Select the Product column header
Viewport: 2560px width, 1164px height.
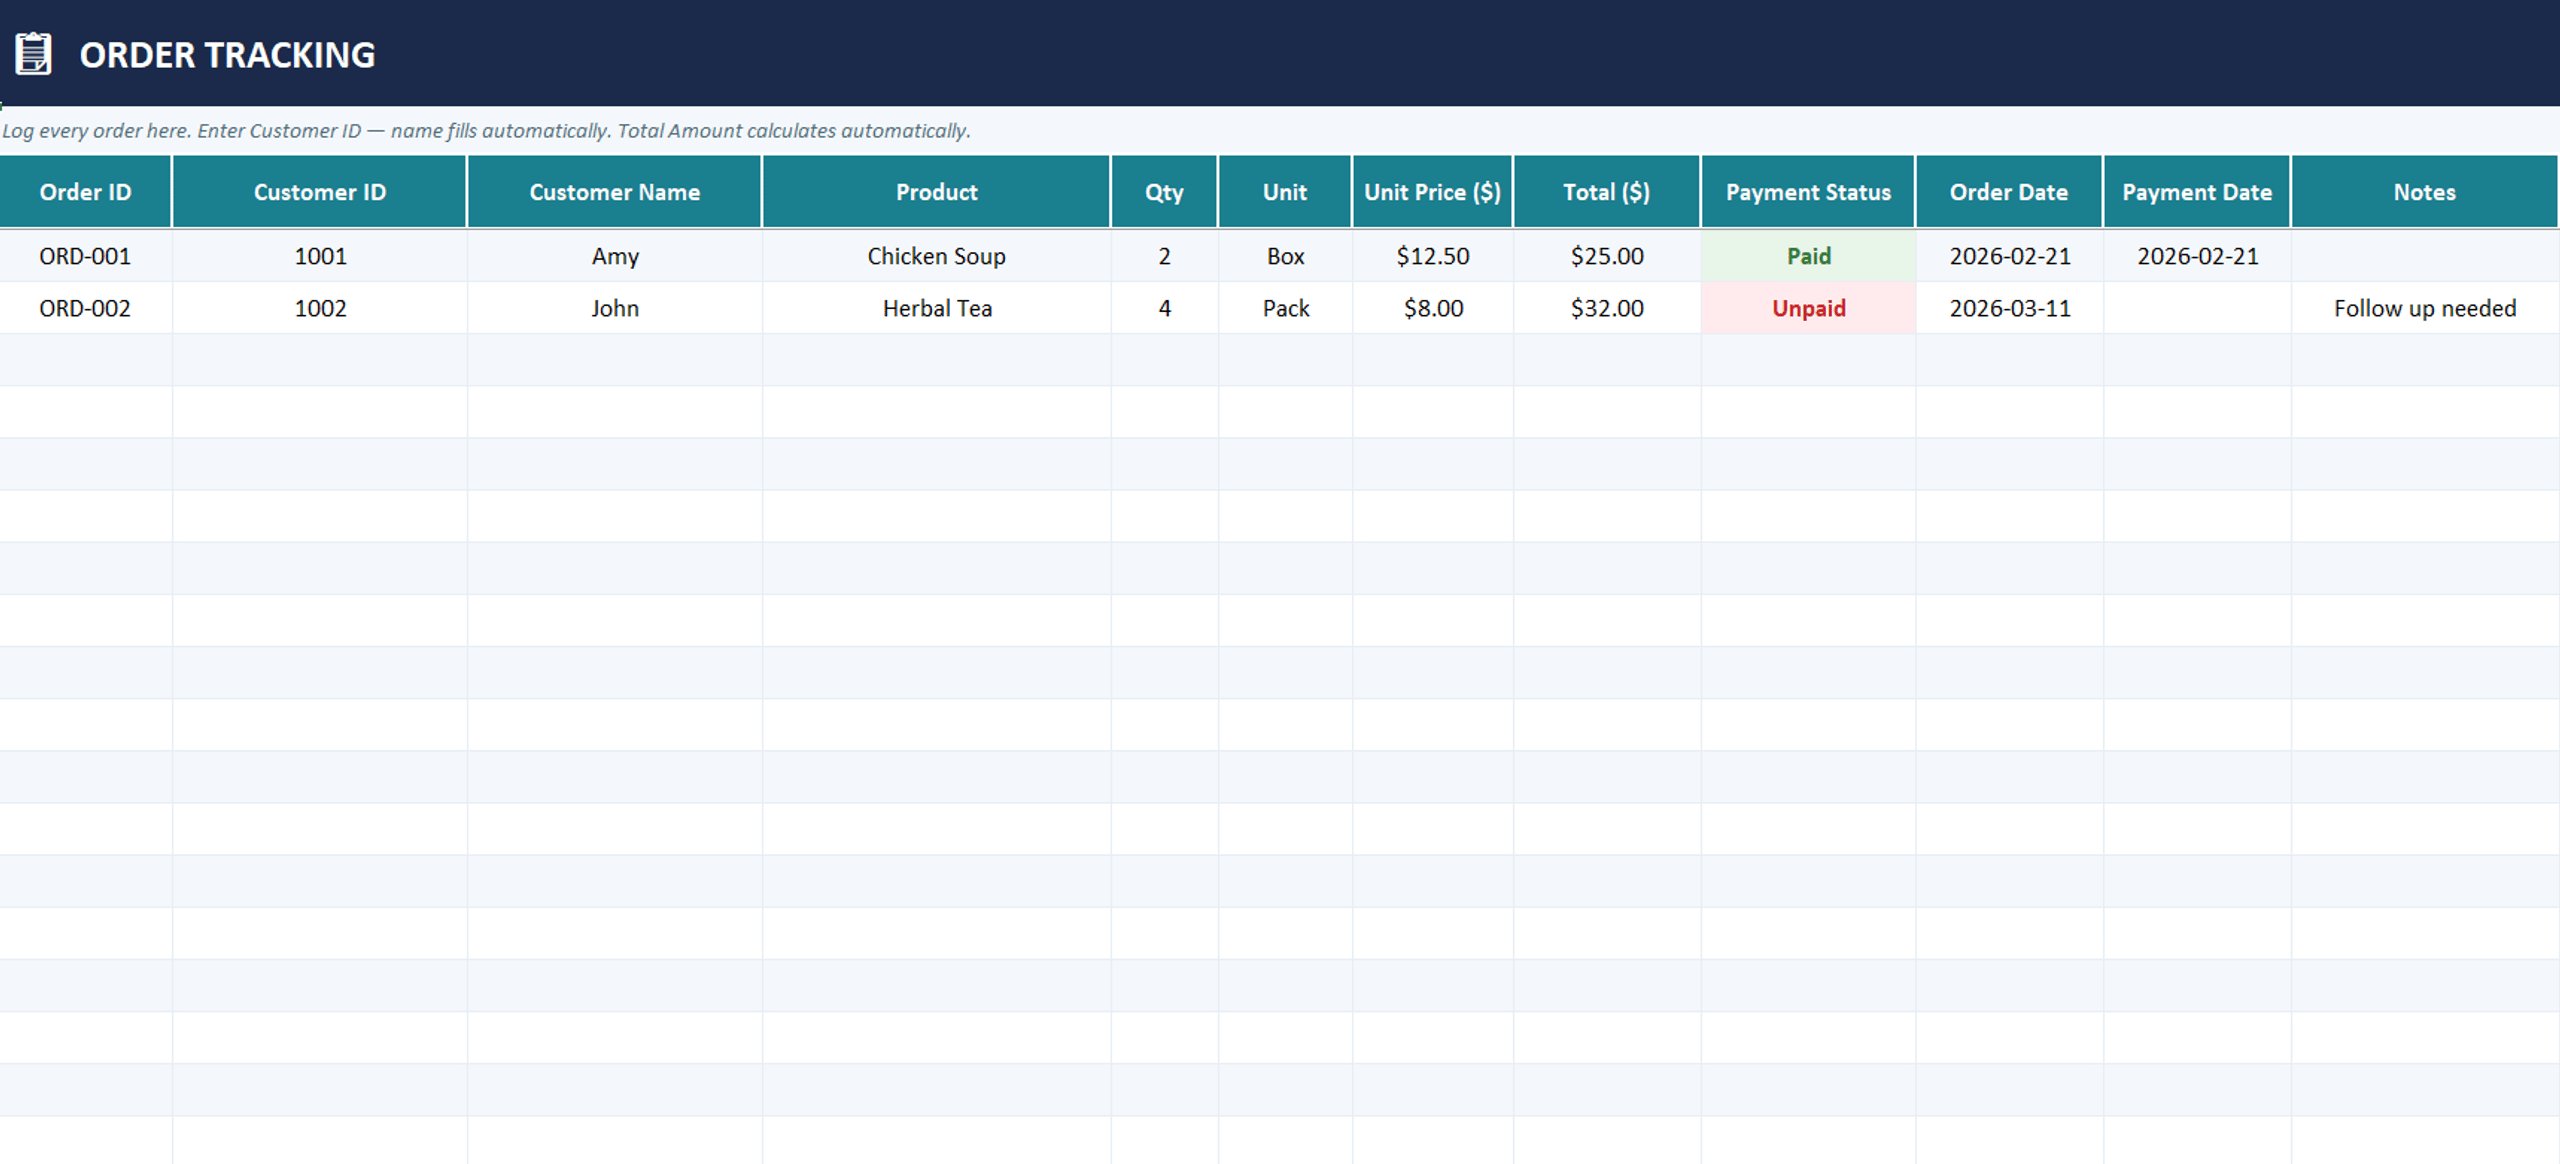point(937,192)
